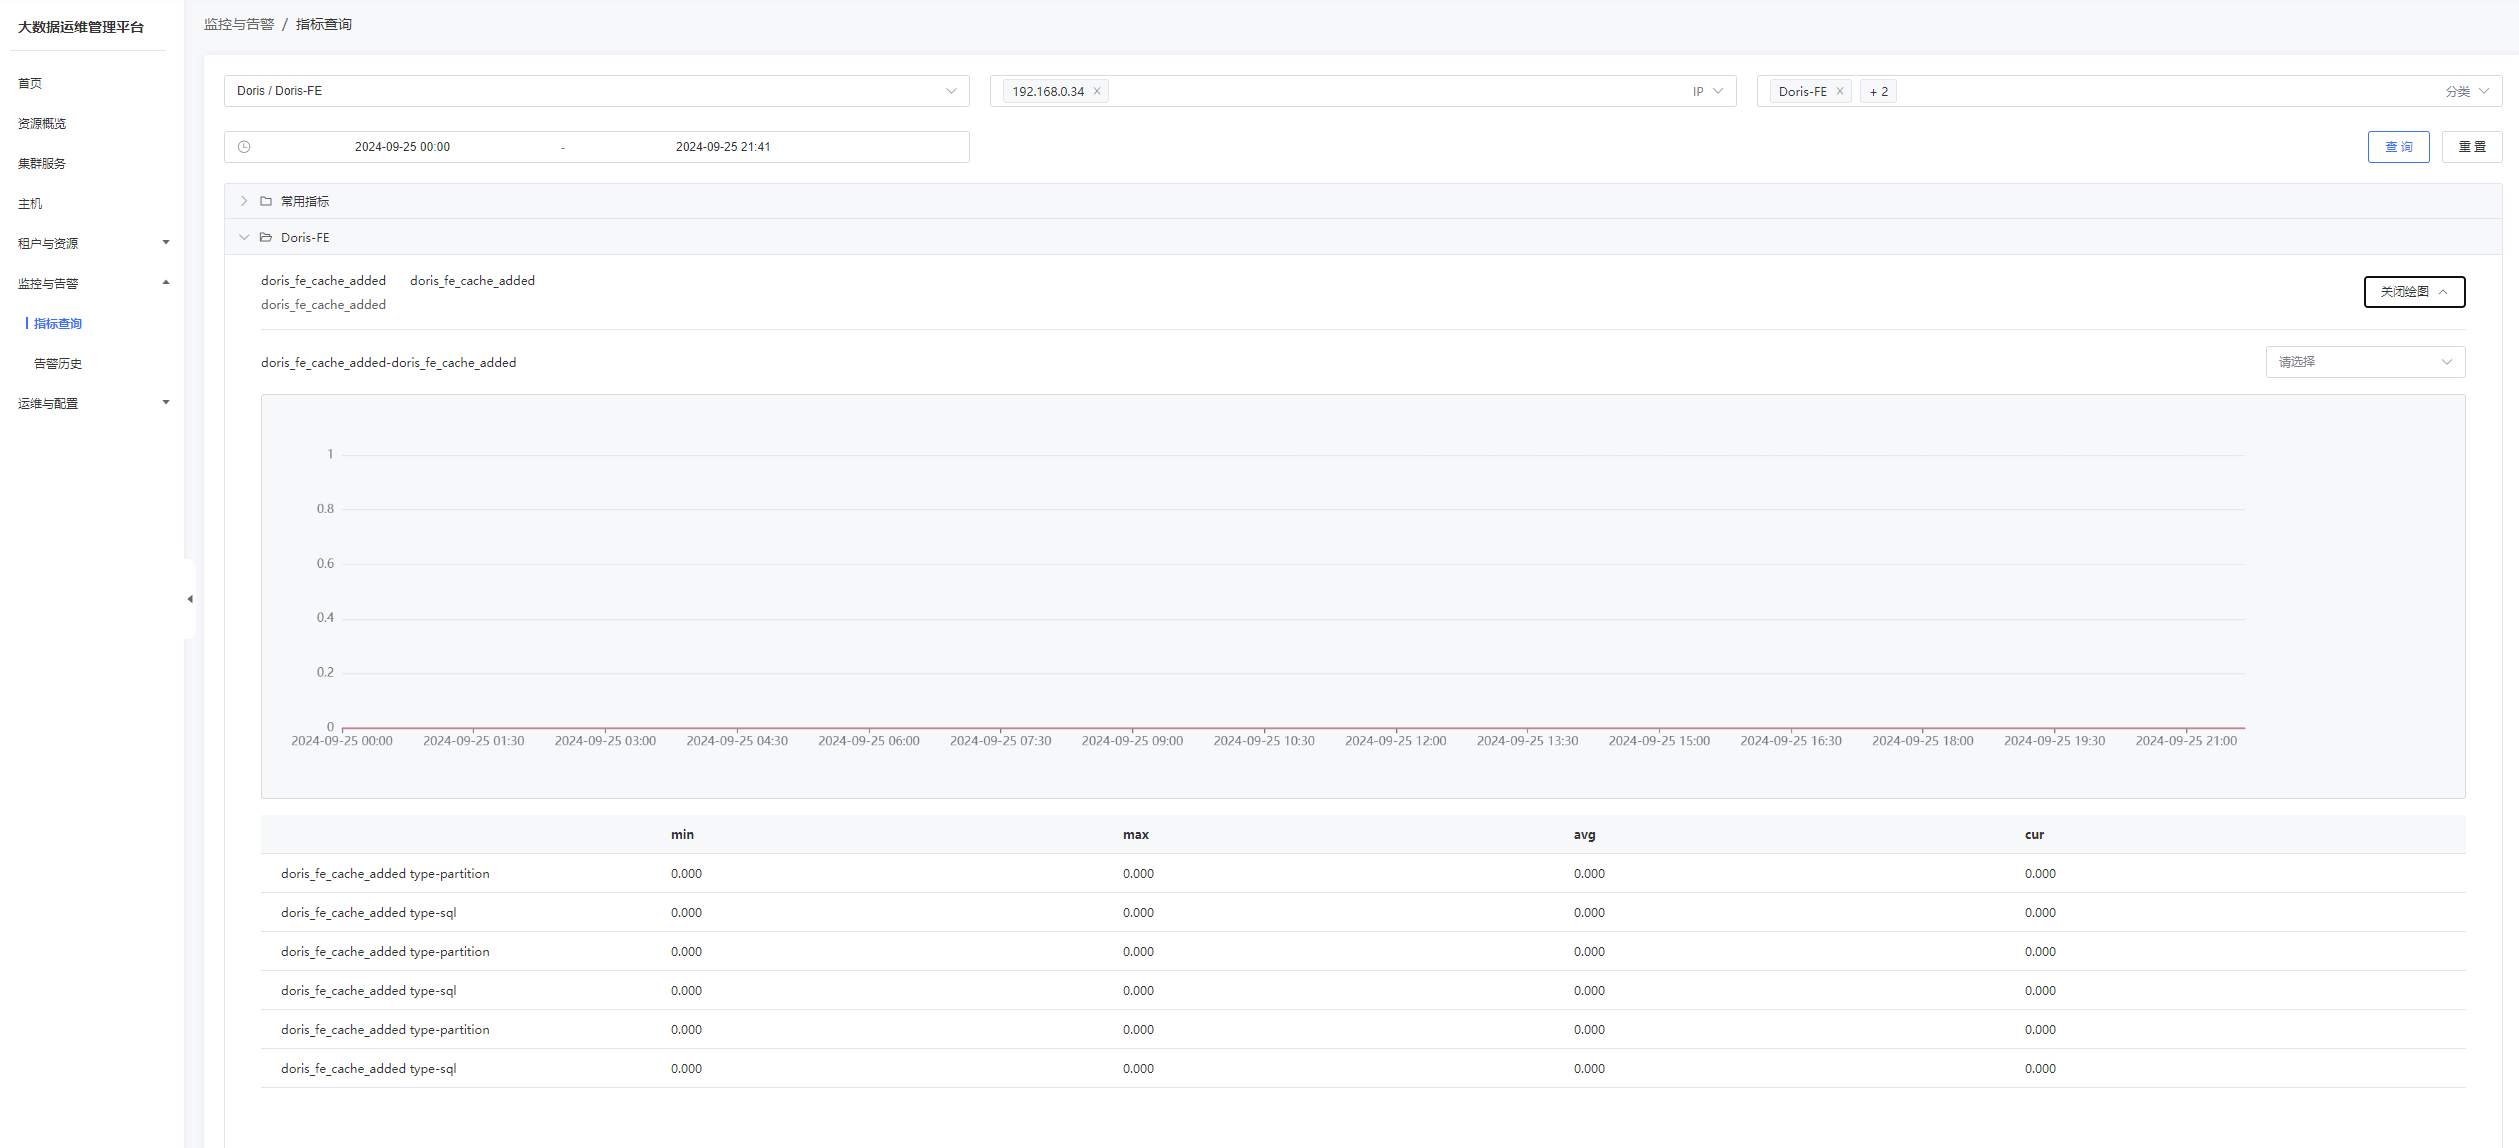This screenshot has height=1148, width=2519.
Task: Open the IP selector dropdown arrow
Action: tap(1718, 91)
